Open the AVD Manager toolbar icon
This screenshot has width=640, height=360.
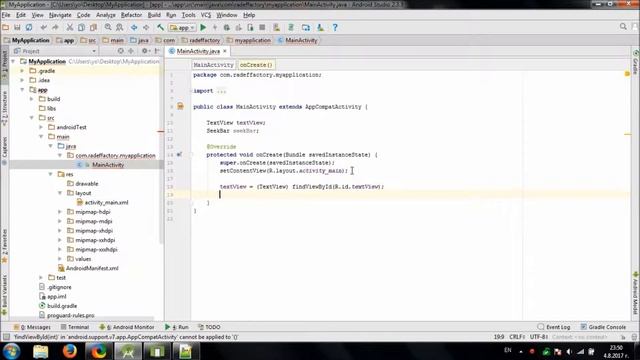click(276, 27)
